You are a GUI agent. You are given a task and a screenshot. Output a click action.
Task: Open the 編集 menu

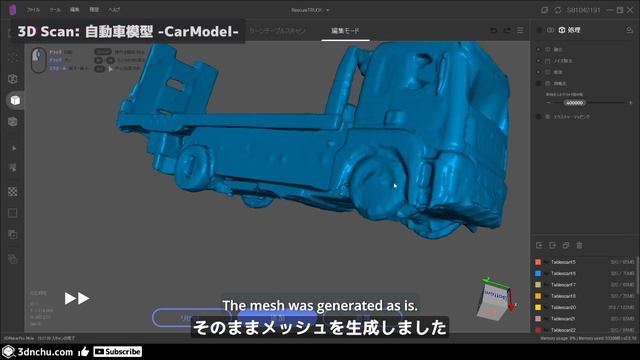pyautogui.click(x=74, y=10)
